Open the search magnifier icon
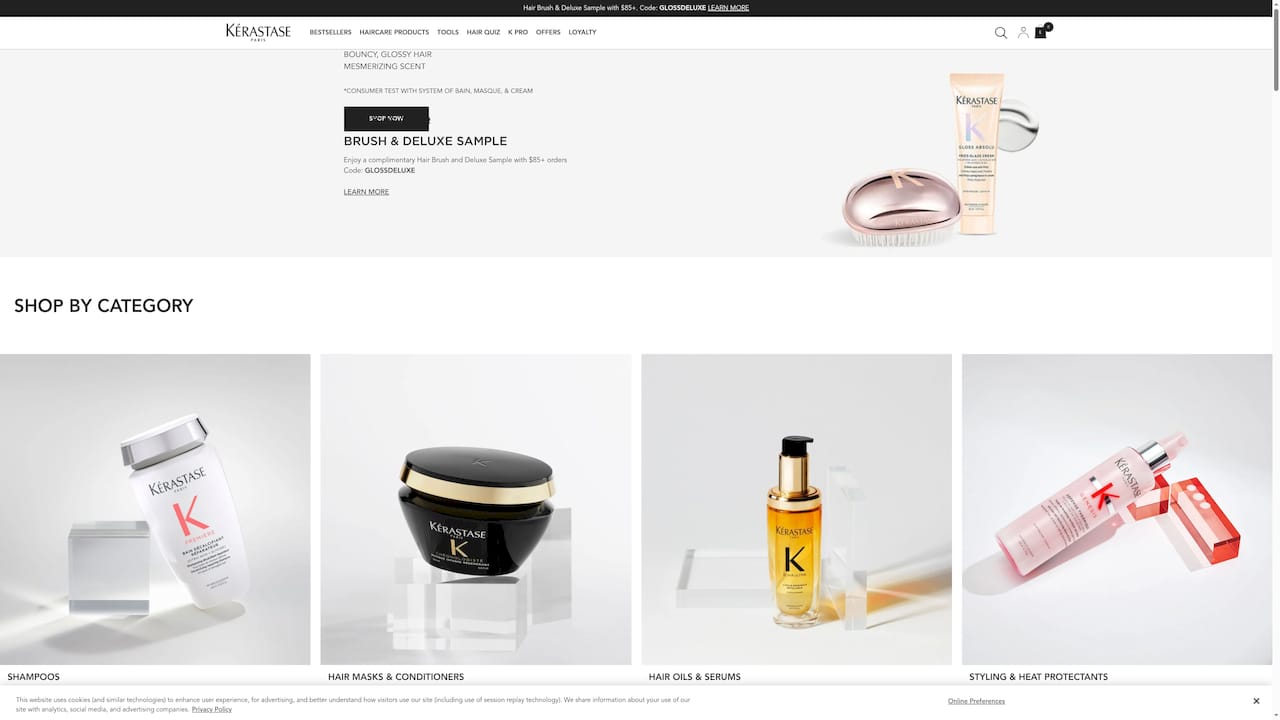The image size is (1280, 720). pos(1000,33)
